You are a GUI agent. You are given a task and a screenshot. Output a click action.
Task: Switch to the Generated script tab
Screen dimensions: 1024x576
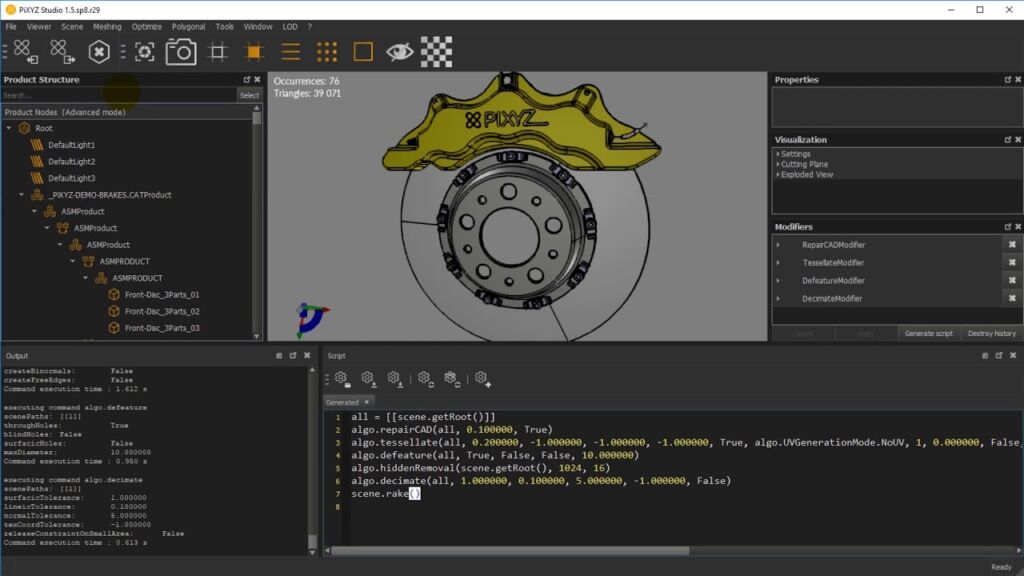click(x=342, y=403)
